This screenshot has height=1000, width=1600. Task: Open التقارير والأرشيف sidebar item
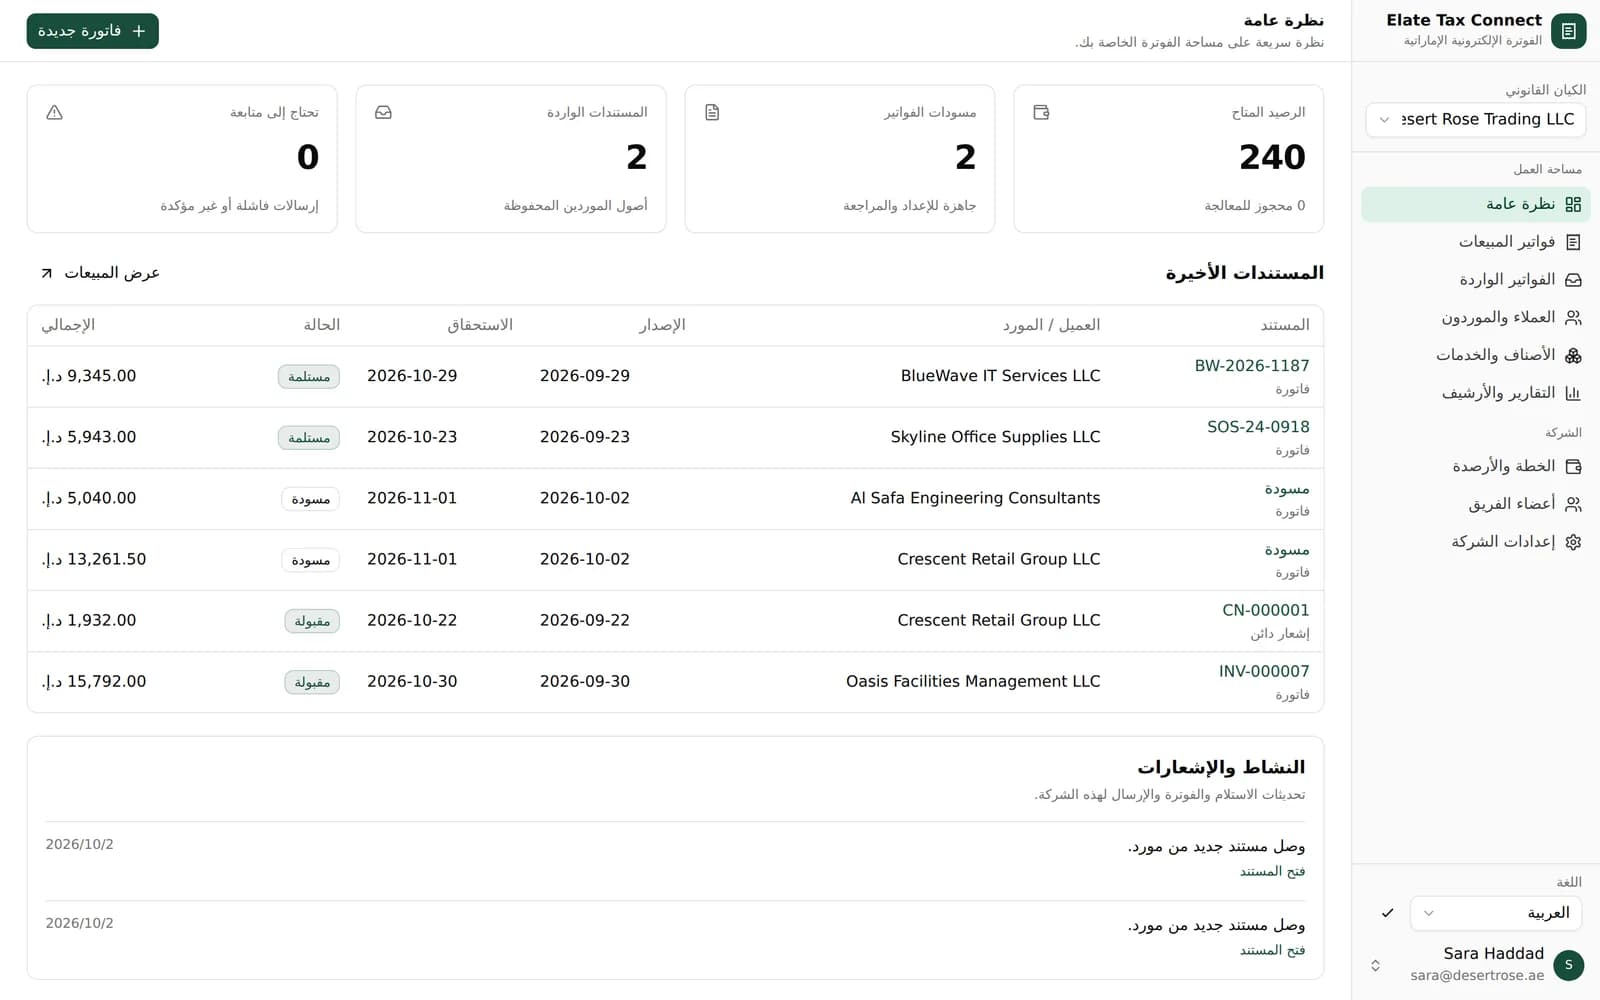tap(1475, 393)
